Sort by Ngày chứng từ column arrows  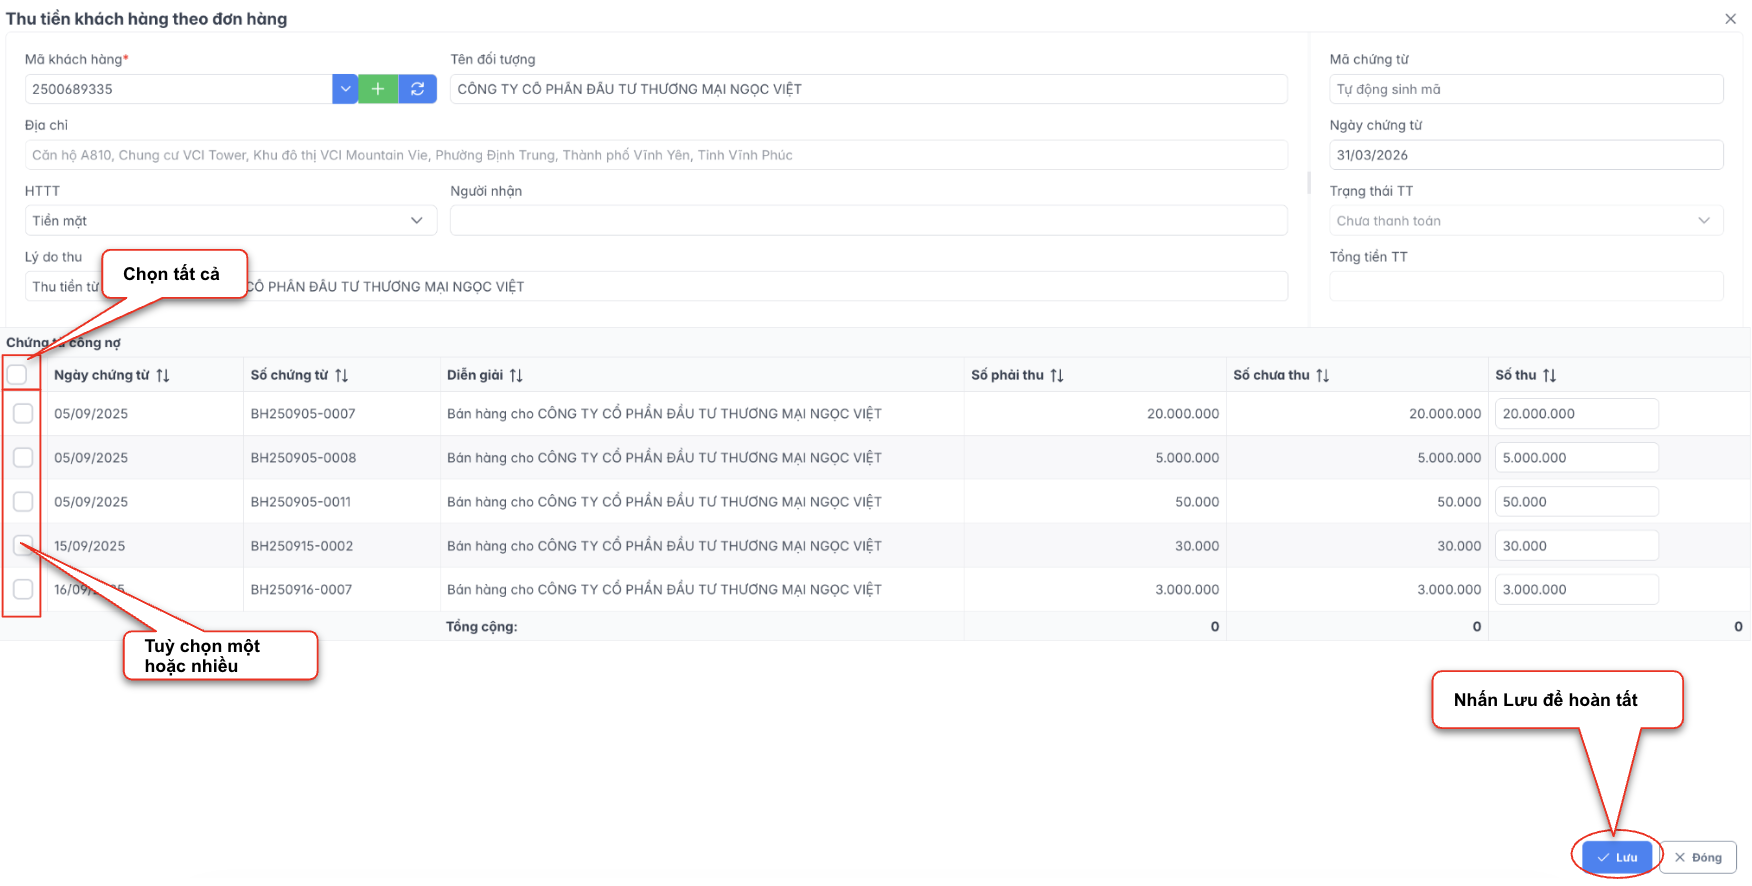pyautogui.click(x=163, y=375)
